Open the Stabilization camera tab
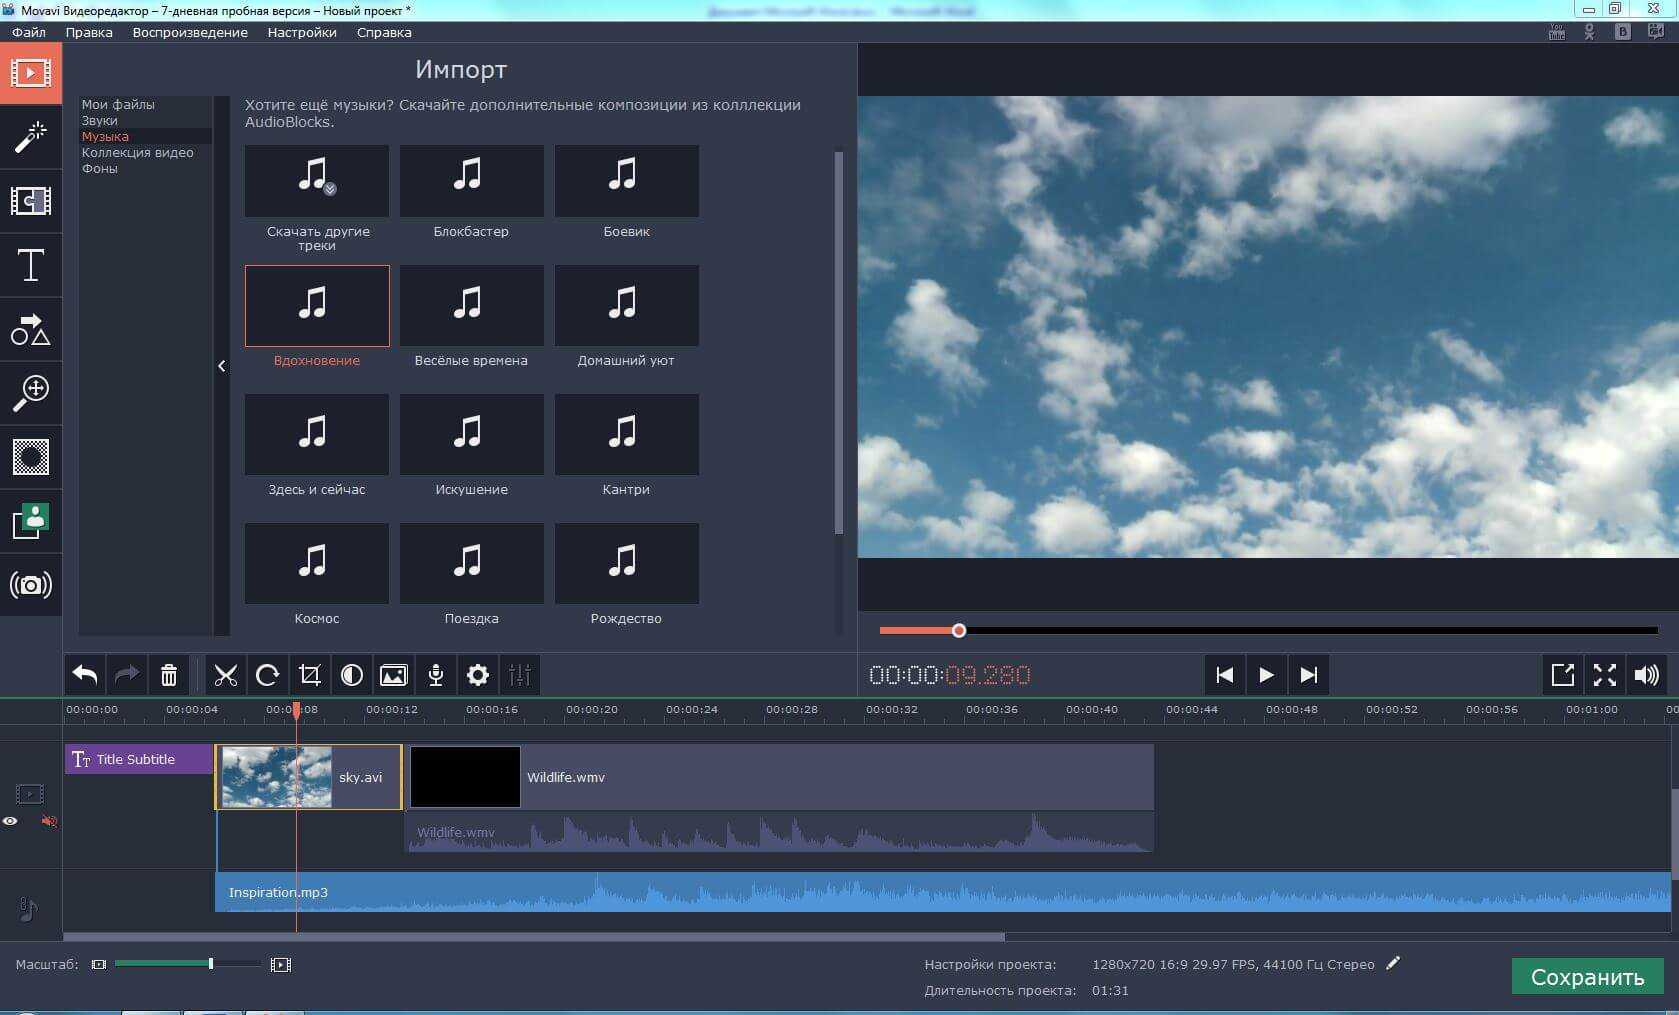 [31, 585]
